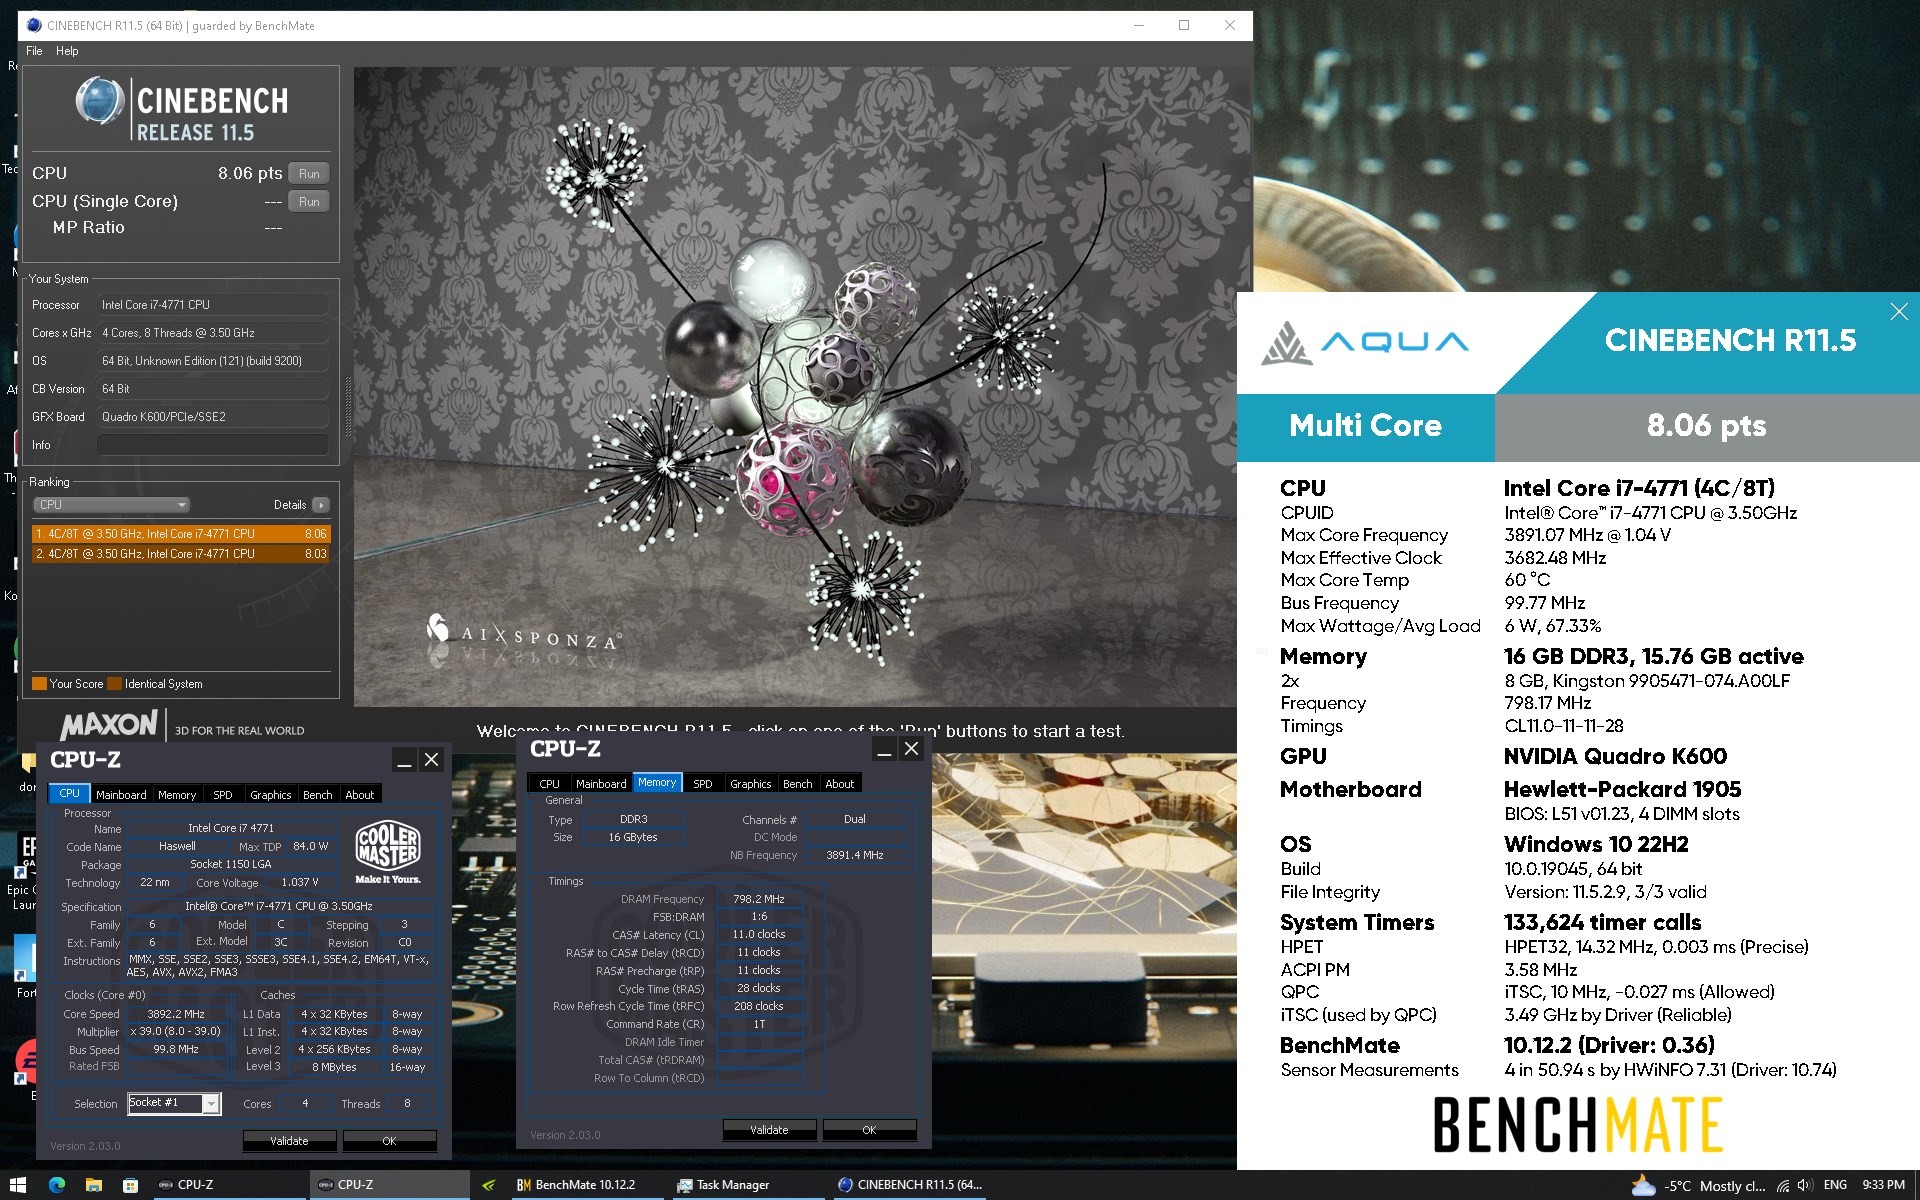
Task: Open ranking Details arrow button
Action: pyautogui.click(x=321, y=505)
